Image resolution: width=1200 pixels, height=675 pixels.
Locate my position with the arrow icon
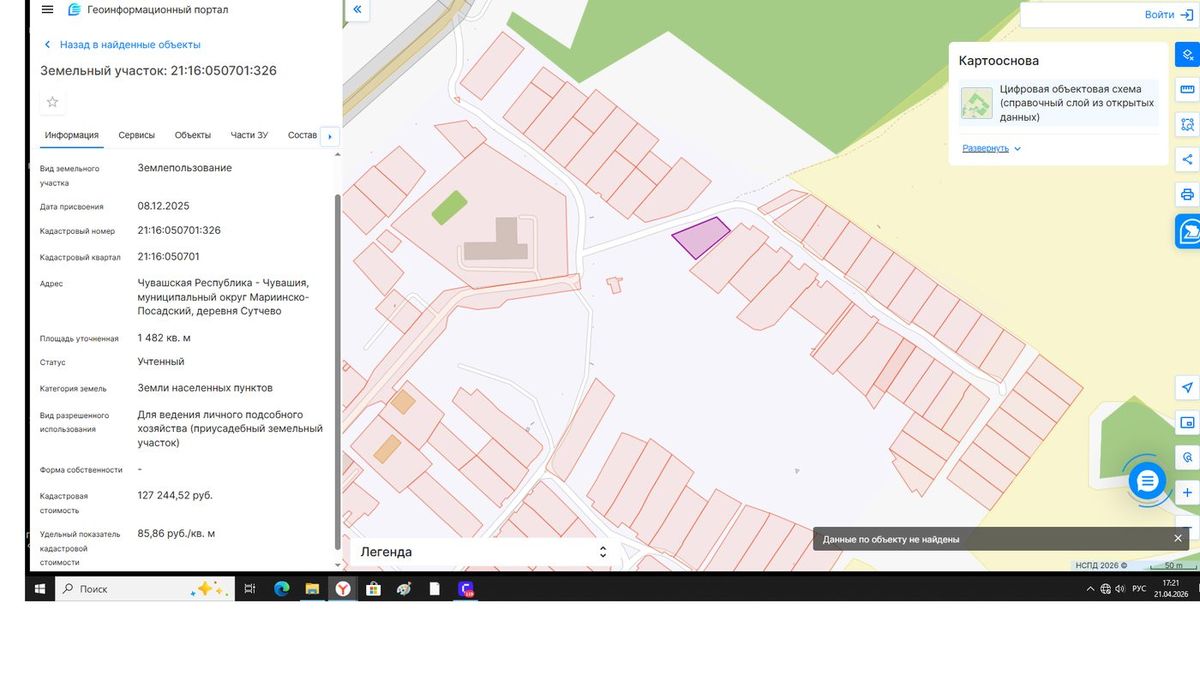(x=1188, y=388)
